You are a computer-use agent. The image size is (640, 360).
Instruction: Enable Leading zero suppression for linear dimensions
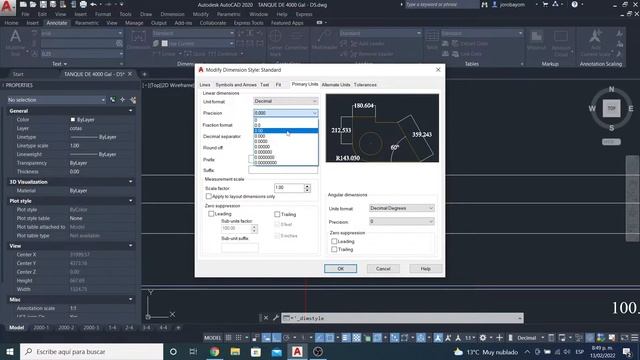[211, 214]
